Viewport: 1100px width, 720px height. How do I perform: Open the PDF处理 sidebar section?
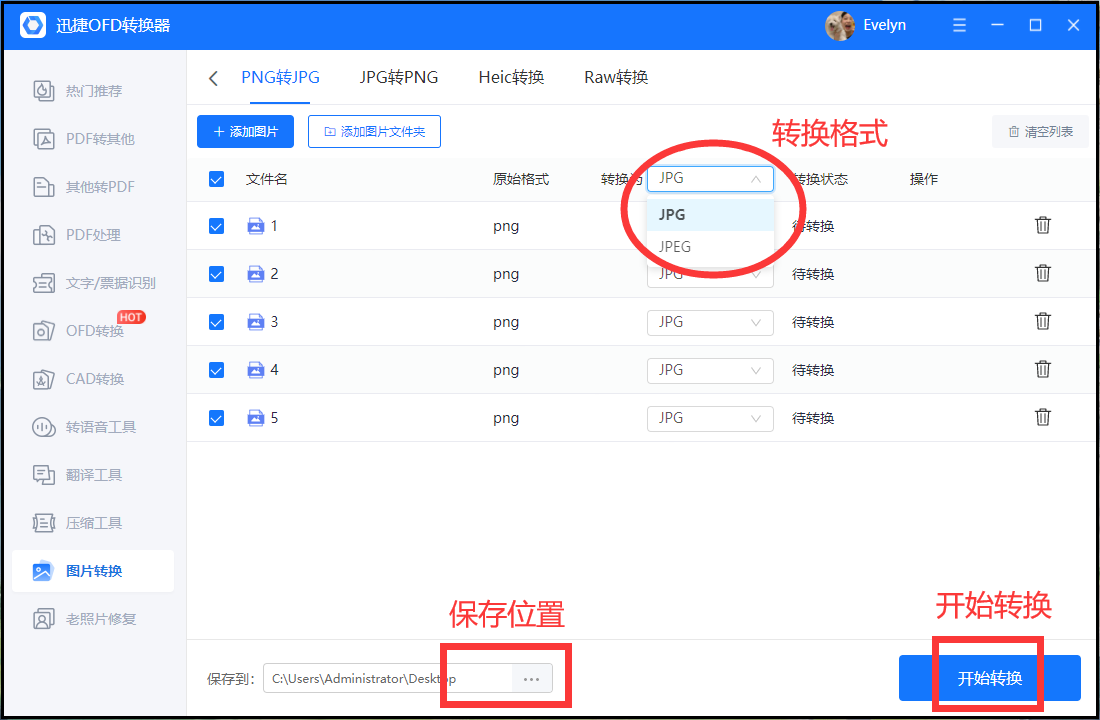click(93, 235)
